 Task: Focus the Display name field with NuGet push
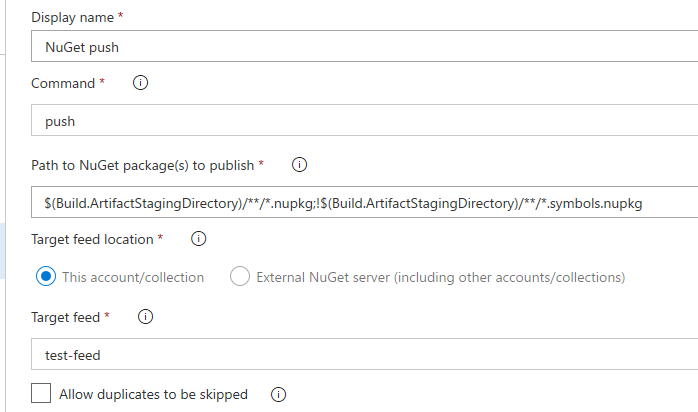point(365,46)
